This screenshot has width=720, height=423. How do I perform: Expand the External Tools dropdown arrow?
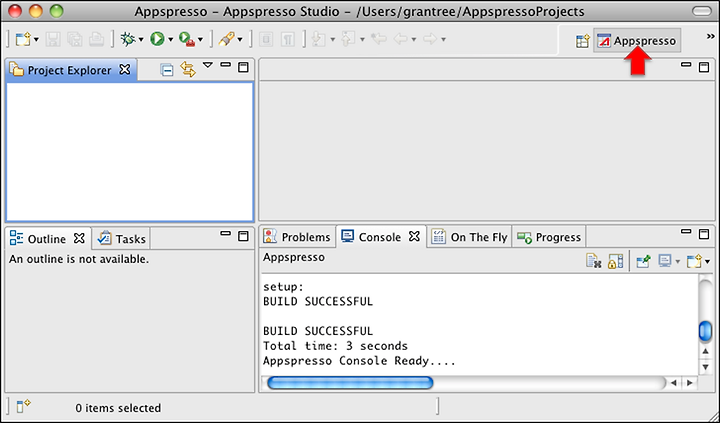click(200, 40)
